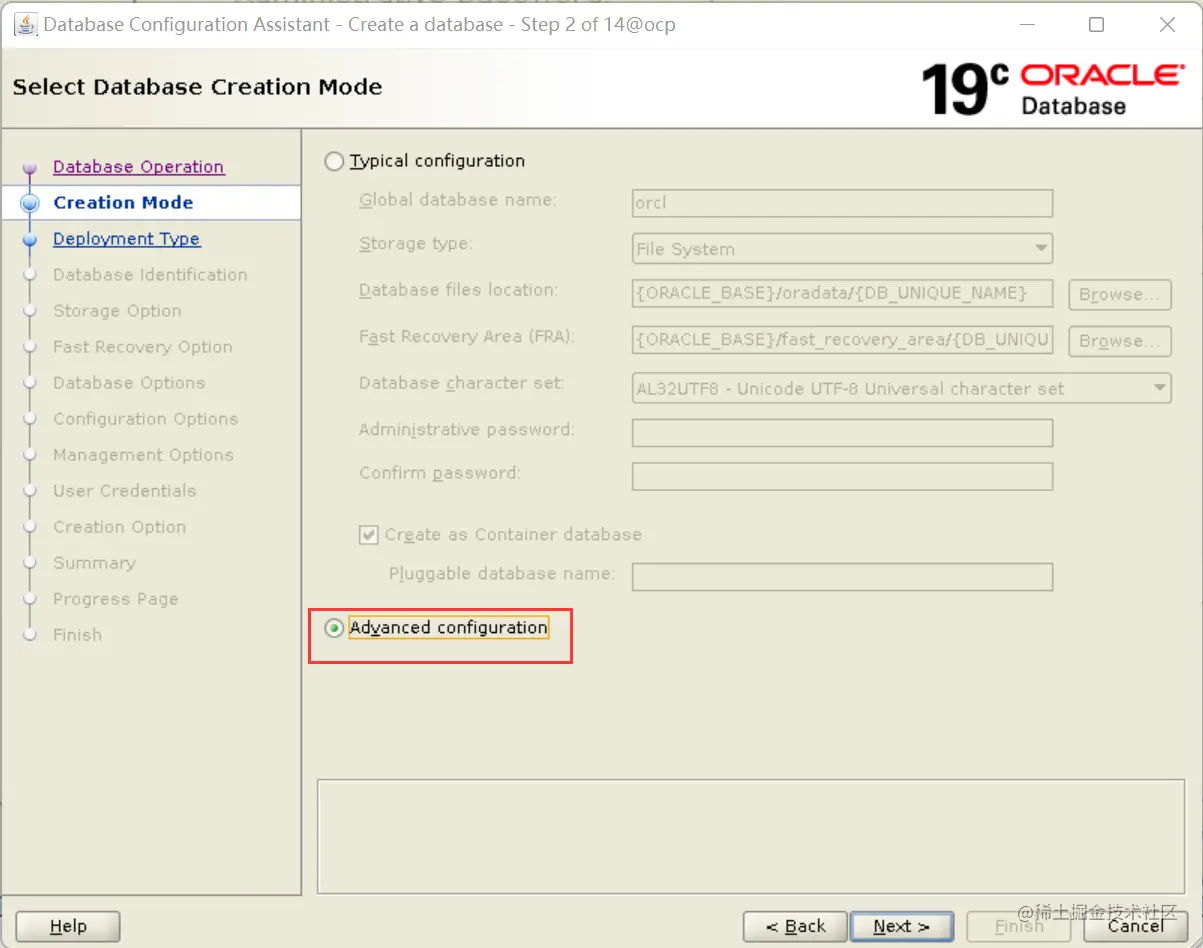Image resolution: width=1203 pixels, height=948 pixels.
Task: Click the Global database name field
Action: coord(842,203)
